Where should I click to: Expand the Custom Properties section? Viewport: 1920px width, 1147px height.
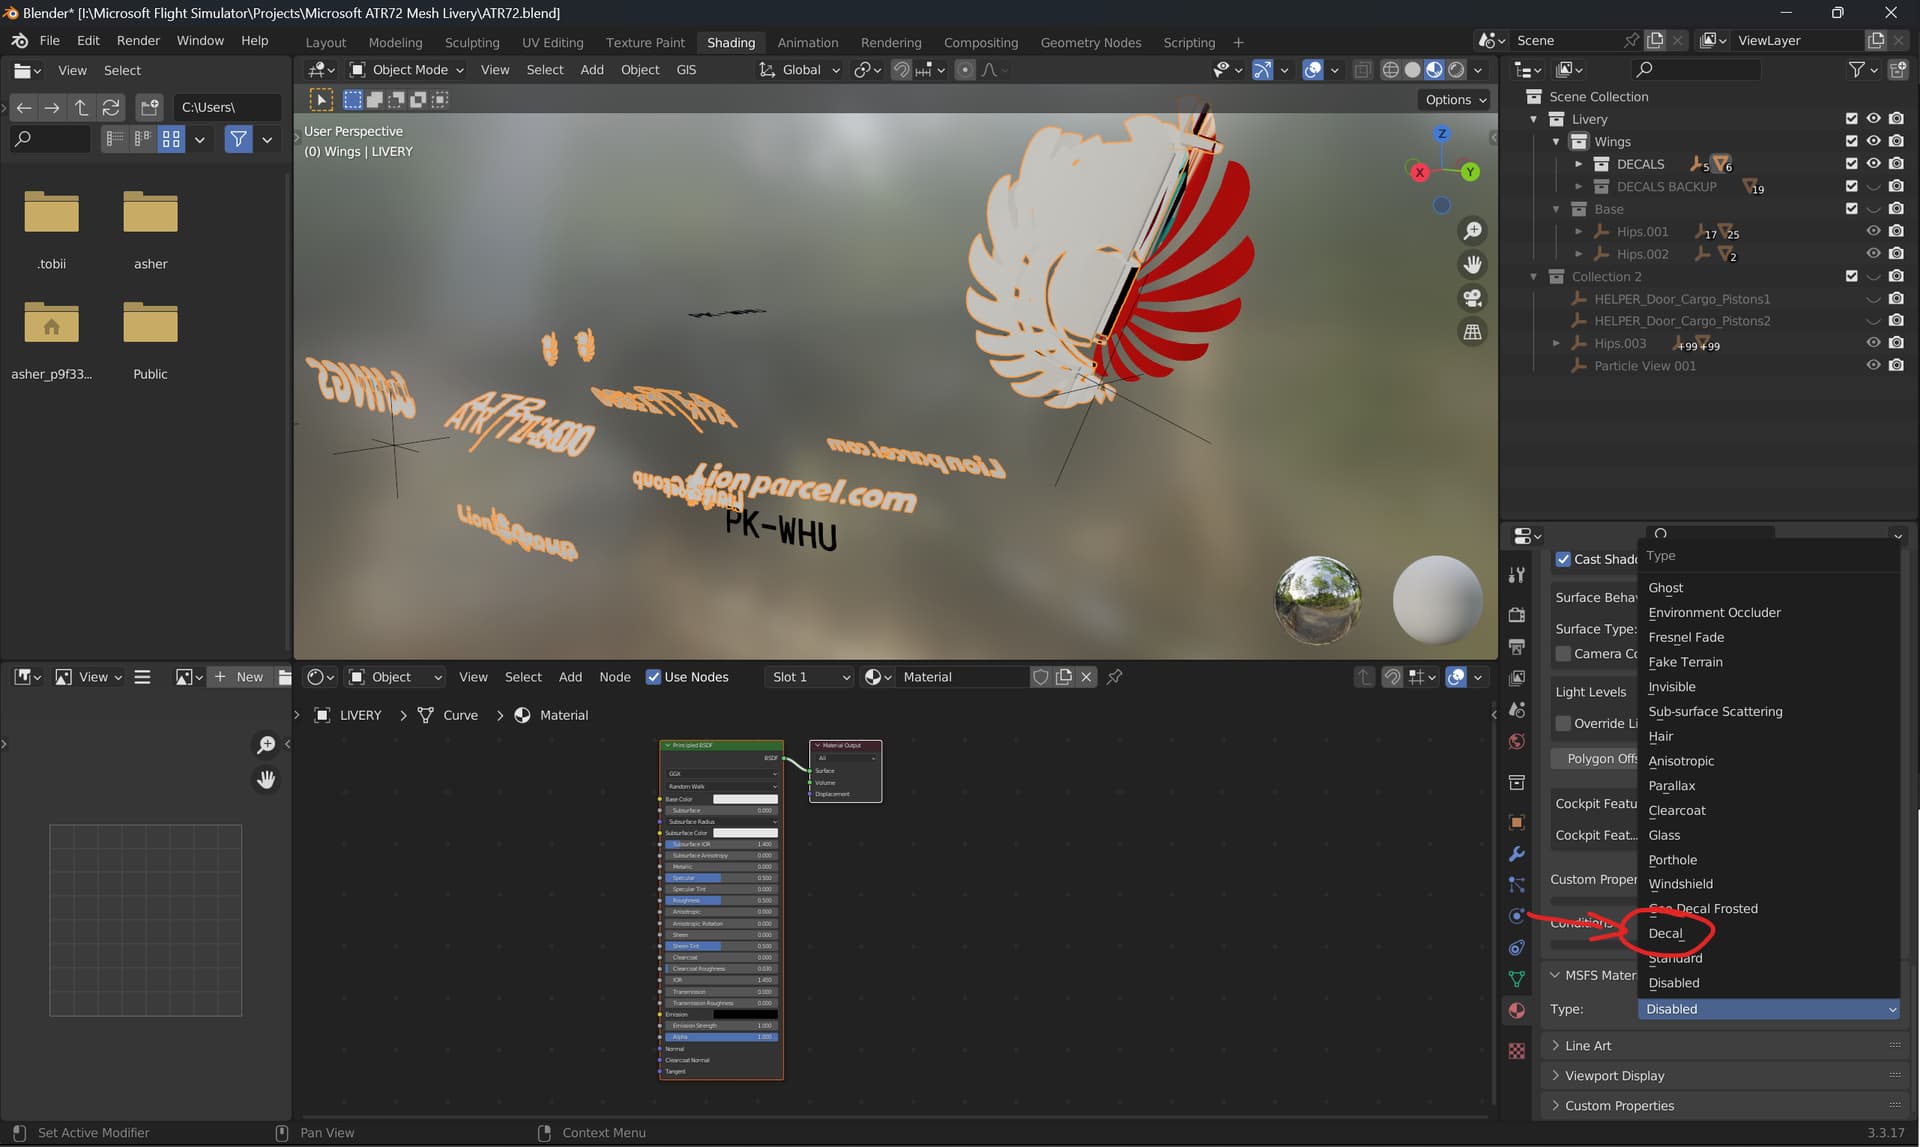point(1620,1105)
